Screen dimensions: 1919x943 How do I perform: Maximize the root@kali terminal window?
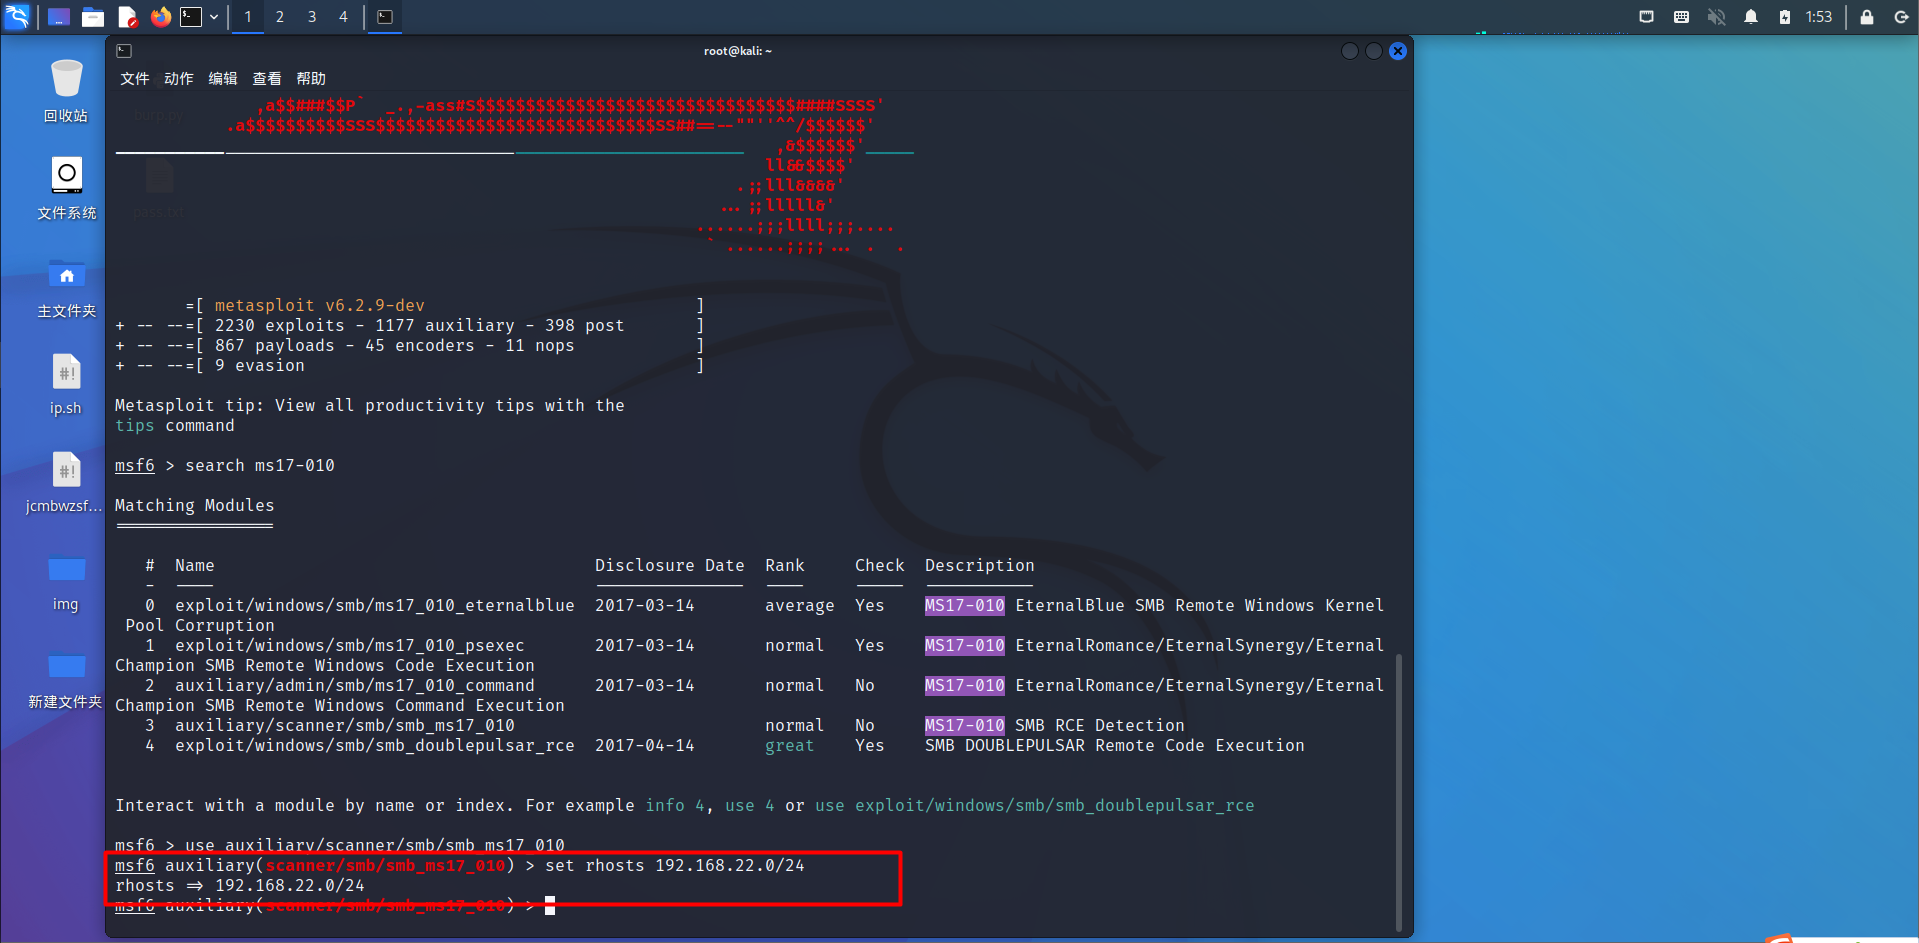(x=1374, y=51)
